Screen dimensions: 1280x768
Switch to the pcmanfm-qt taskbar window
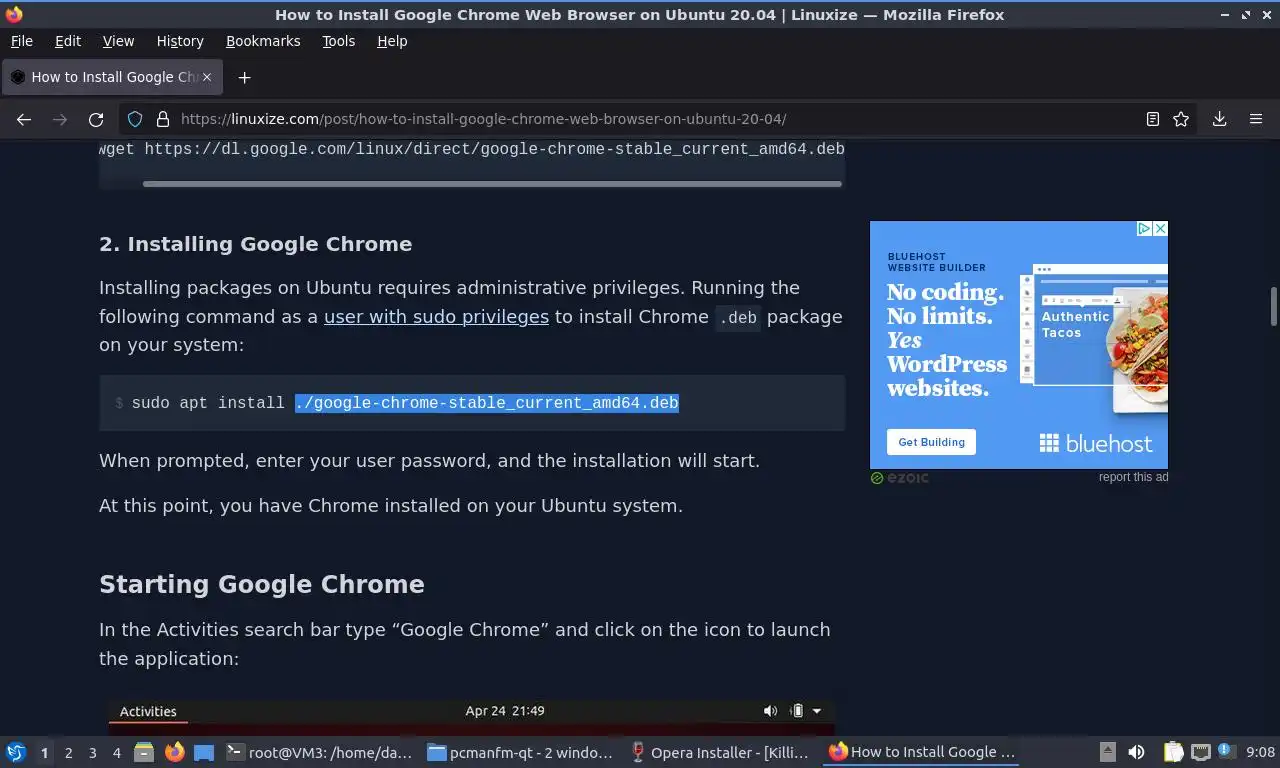point(521,752)
